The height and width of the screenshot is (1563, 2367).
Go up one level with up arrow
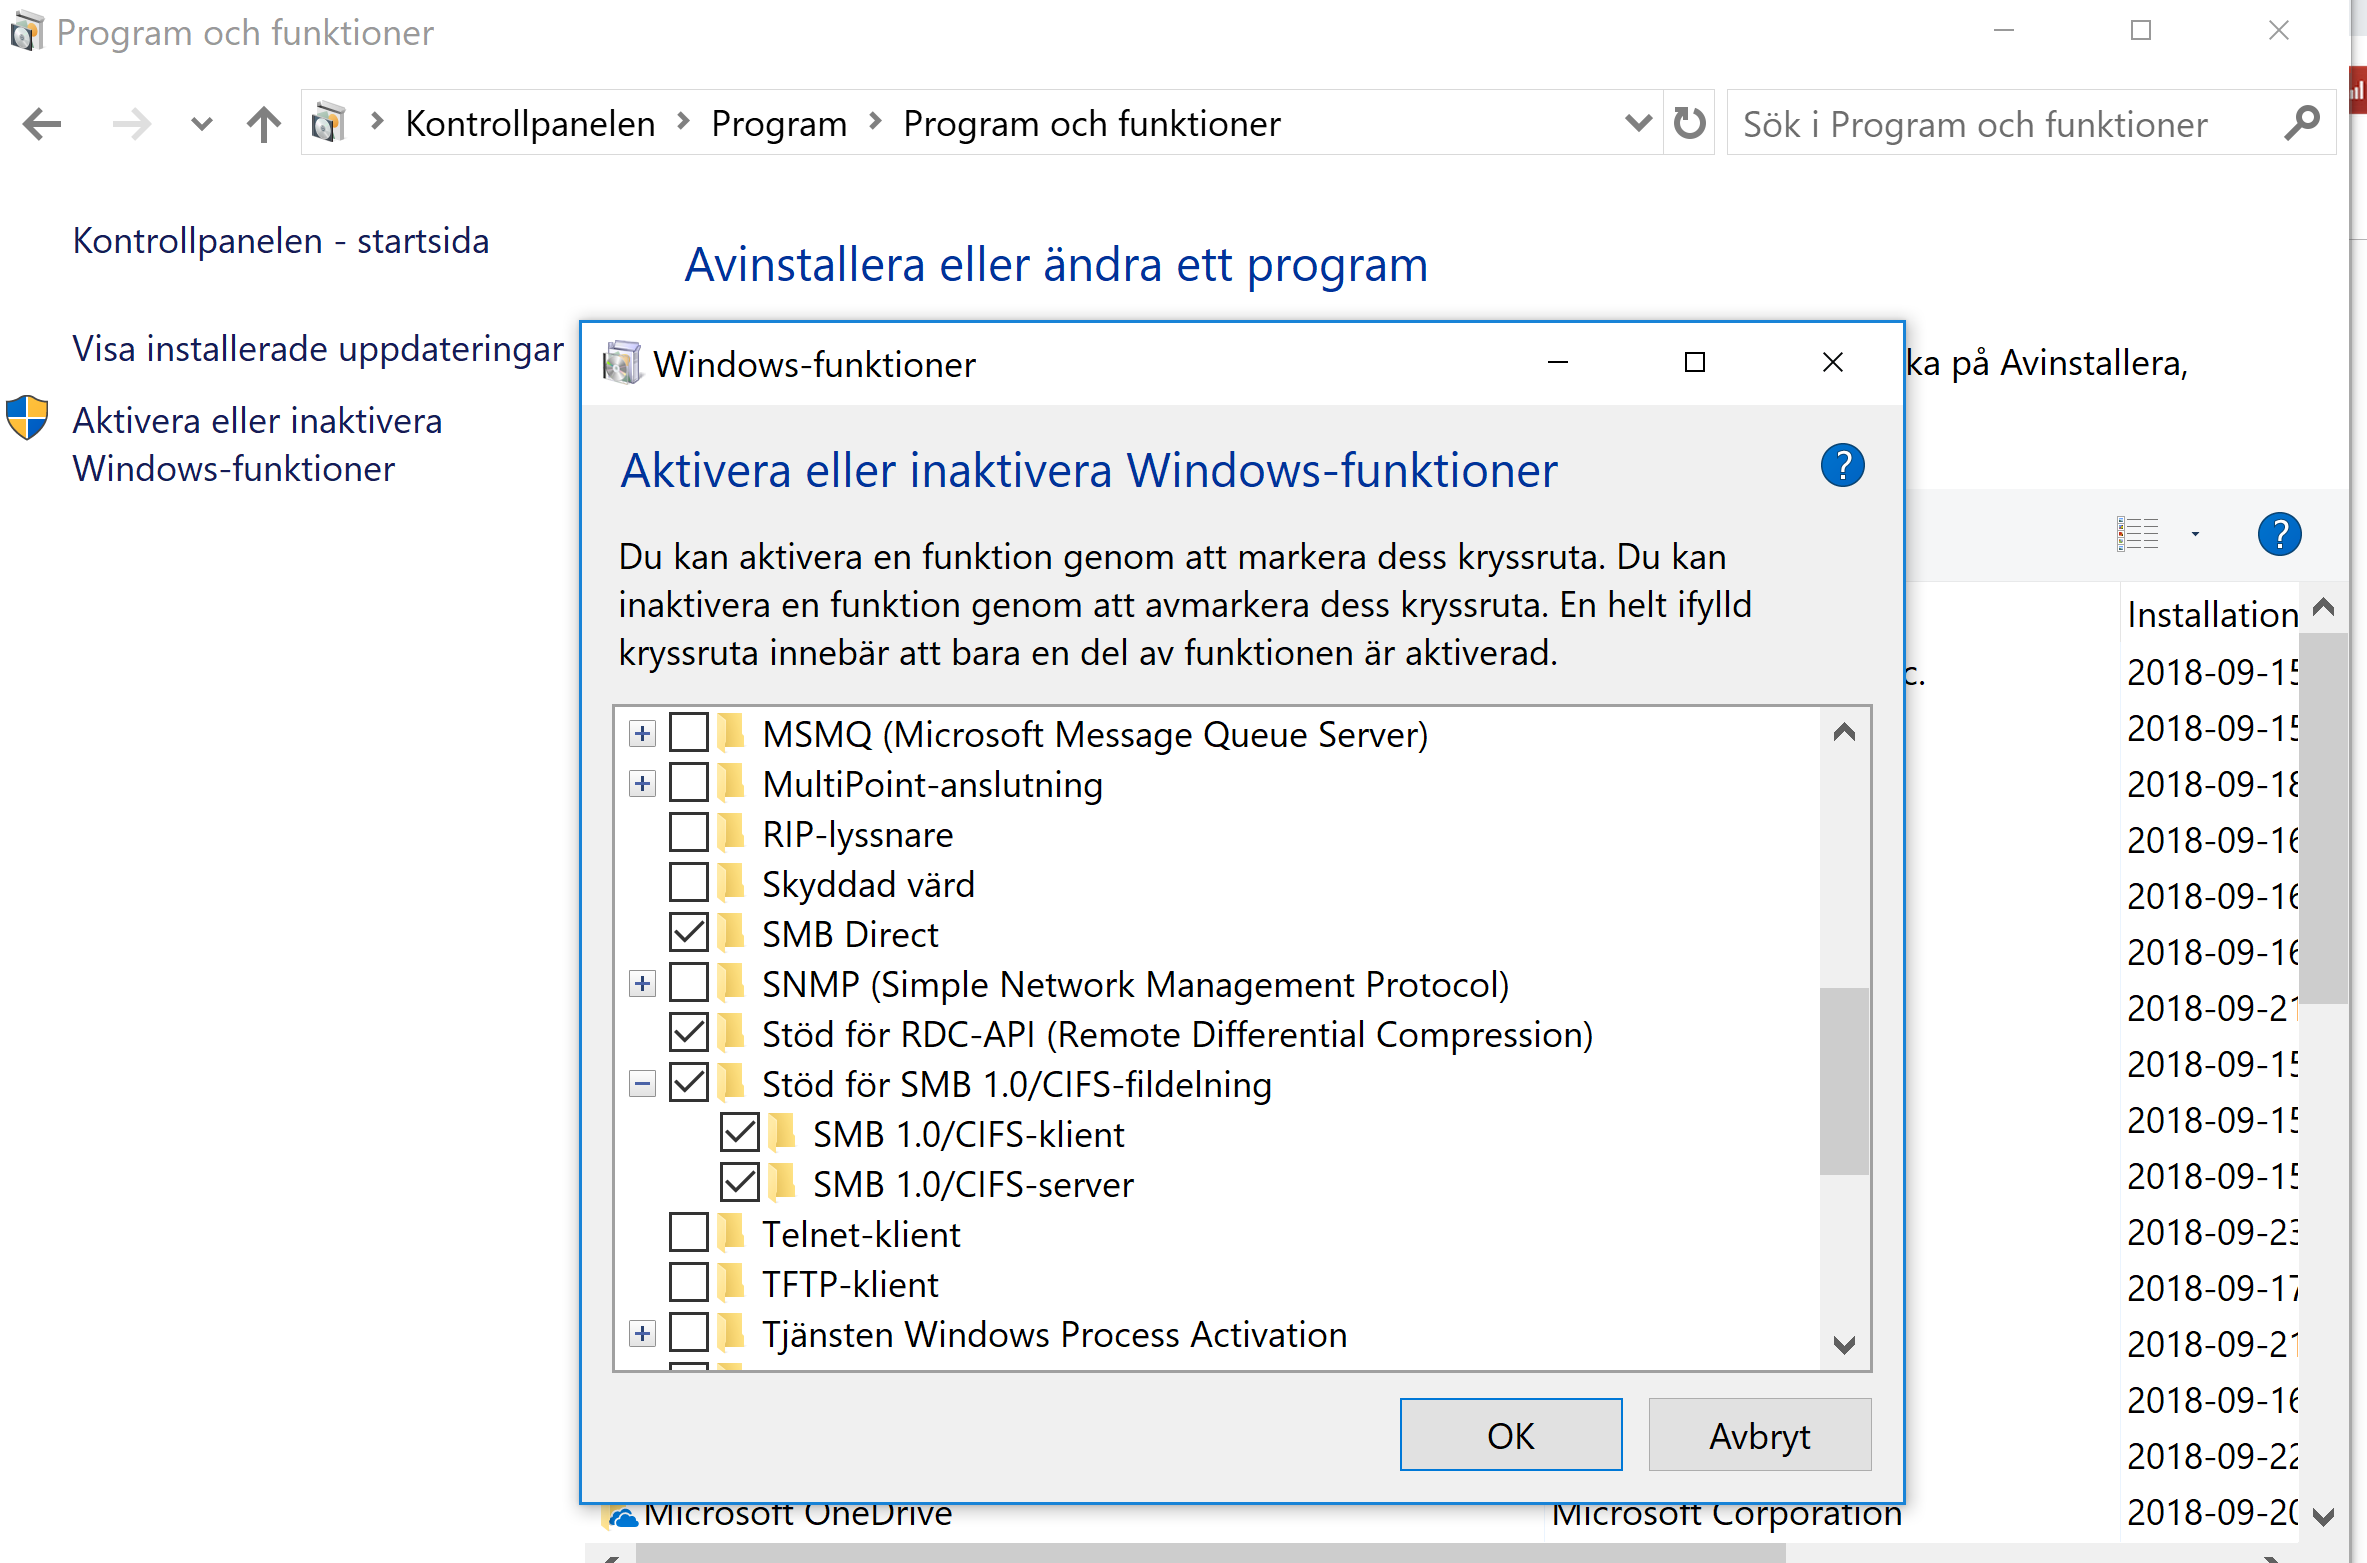[264, 125]
